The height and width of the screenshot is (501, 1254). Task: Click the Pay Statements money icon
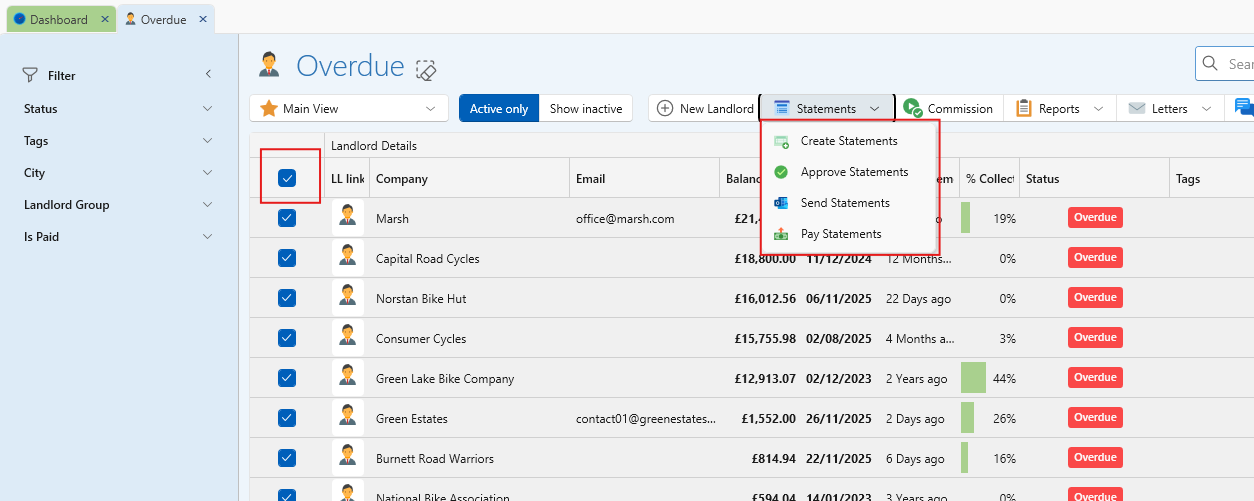pyautogui.click(x=782, y=234)
